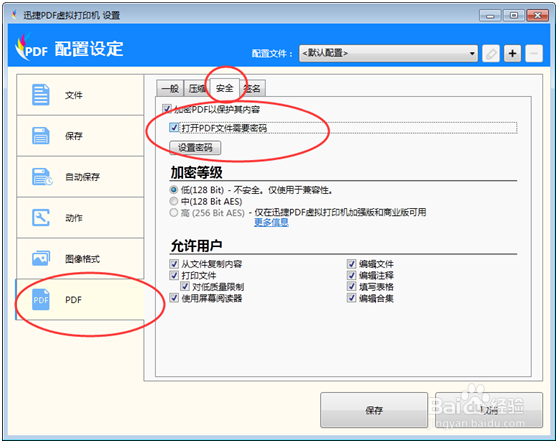The image size is (558, 443).
Task: Select 文件 label in sidebar
Action: pos(74,95)
